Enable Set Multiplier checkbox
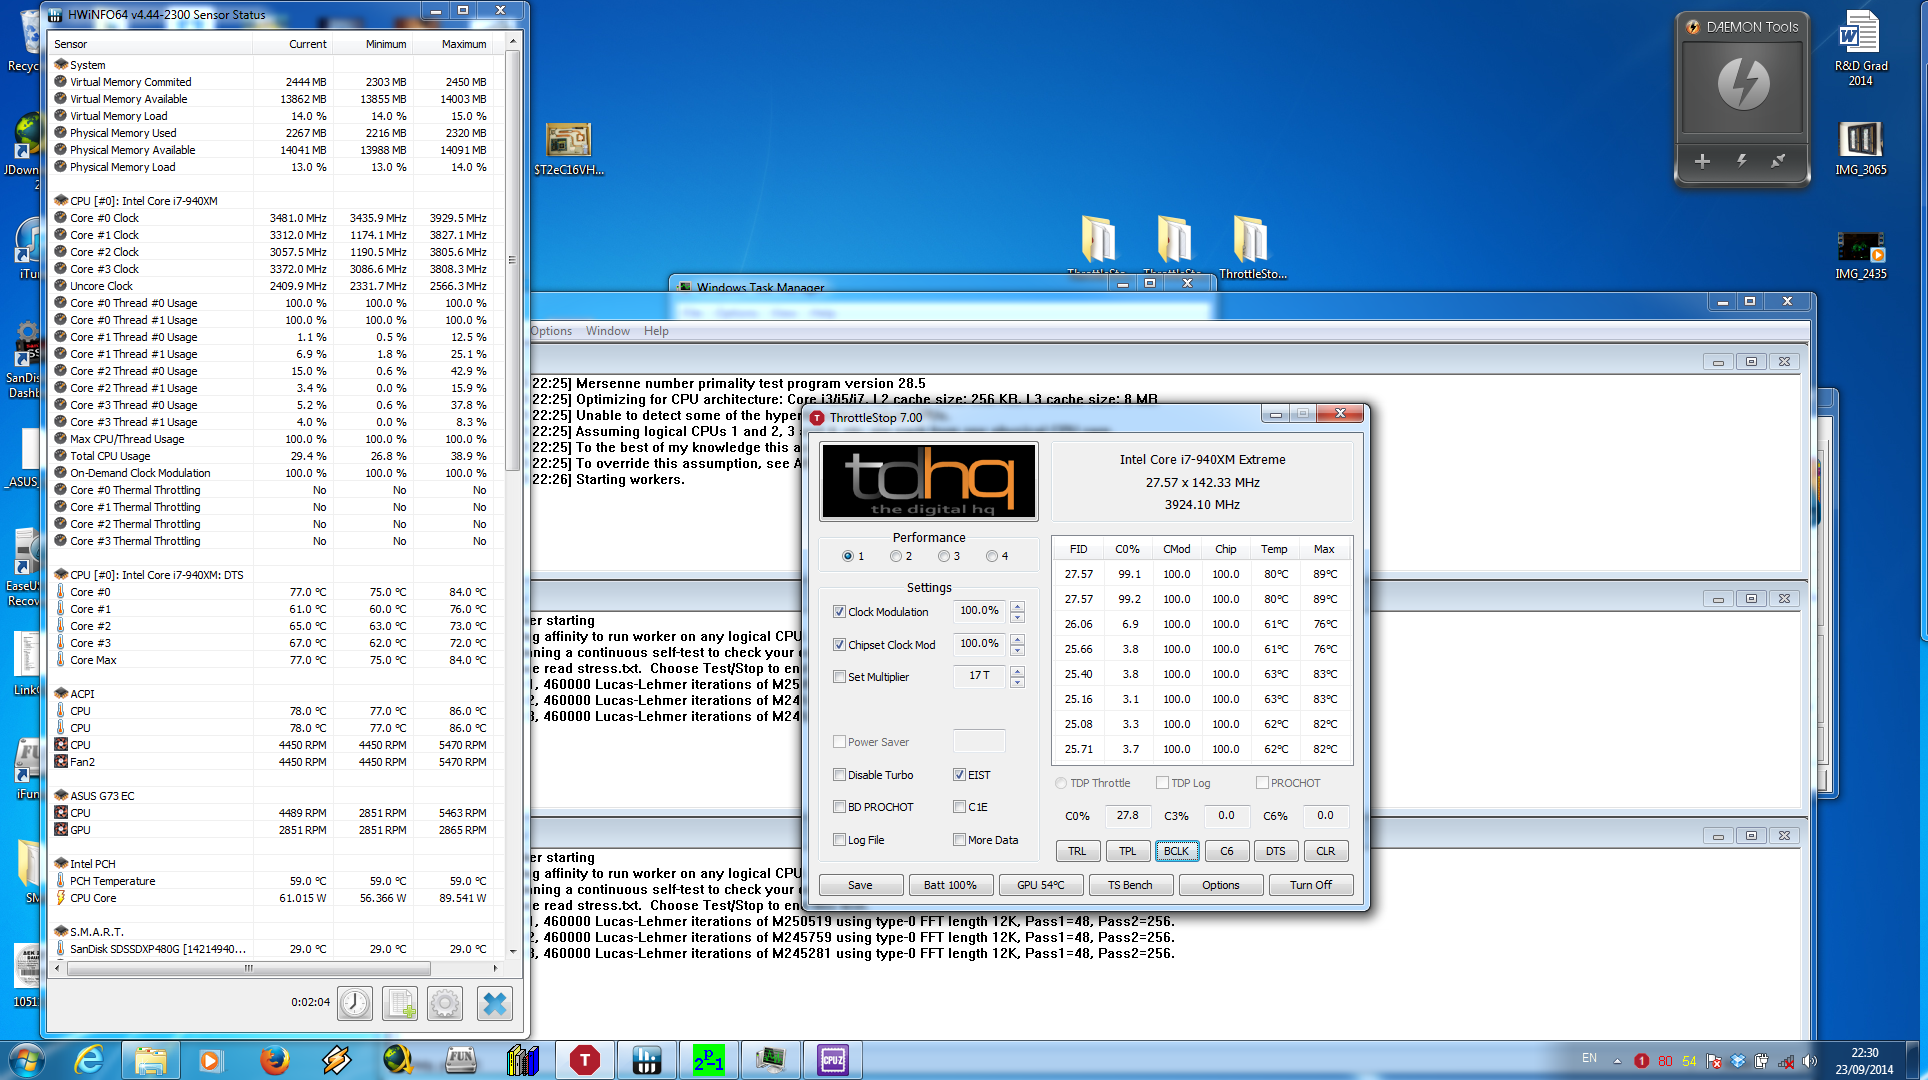Image resolution: width=1928 pixels, height=1080 pixels. 839,677
